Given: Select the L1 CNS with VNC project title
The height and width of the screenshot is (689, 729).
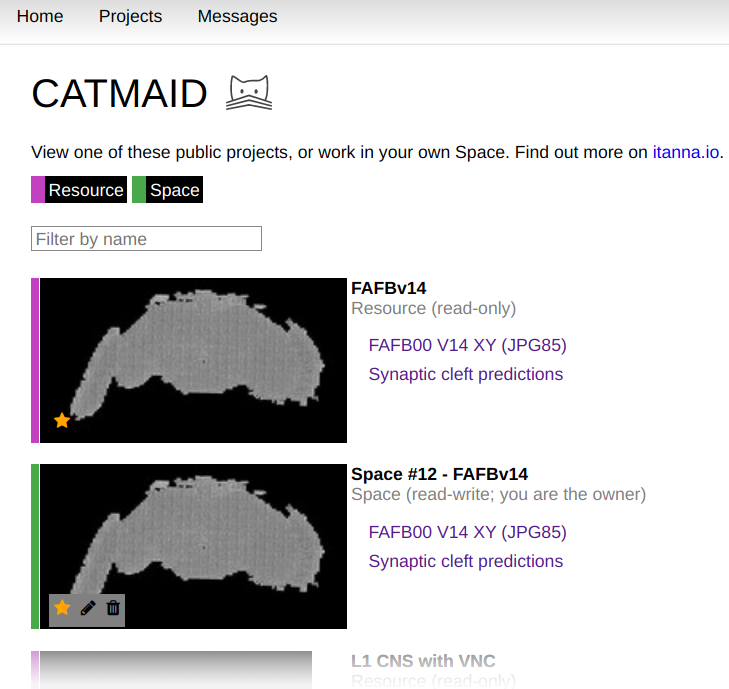Looking at the screenshot, I should point(423,661).
